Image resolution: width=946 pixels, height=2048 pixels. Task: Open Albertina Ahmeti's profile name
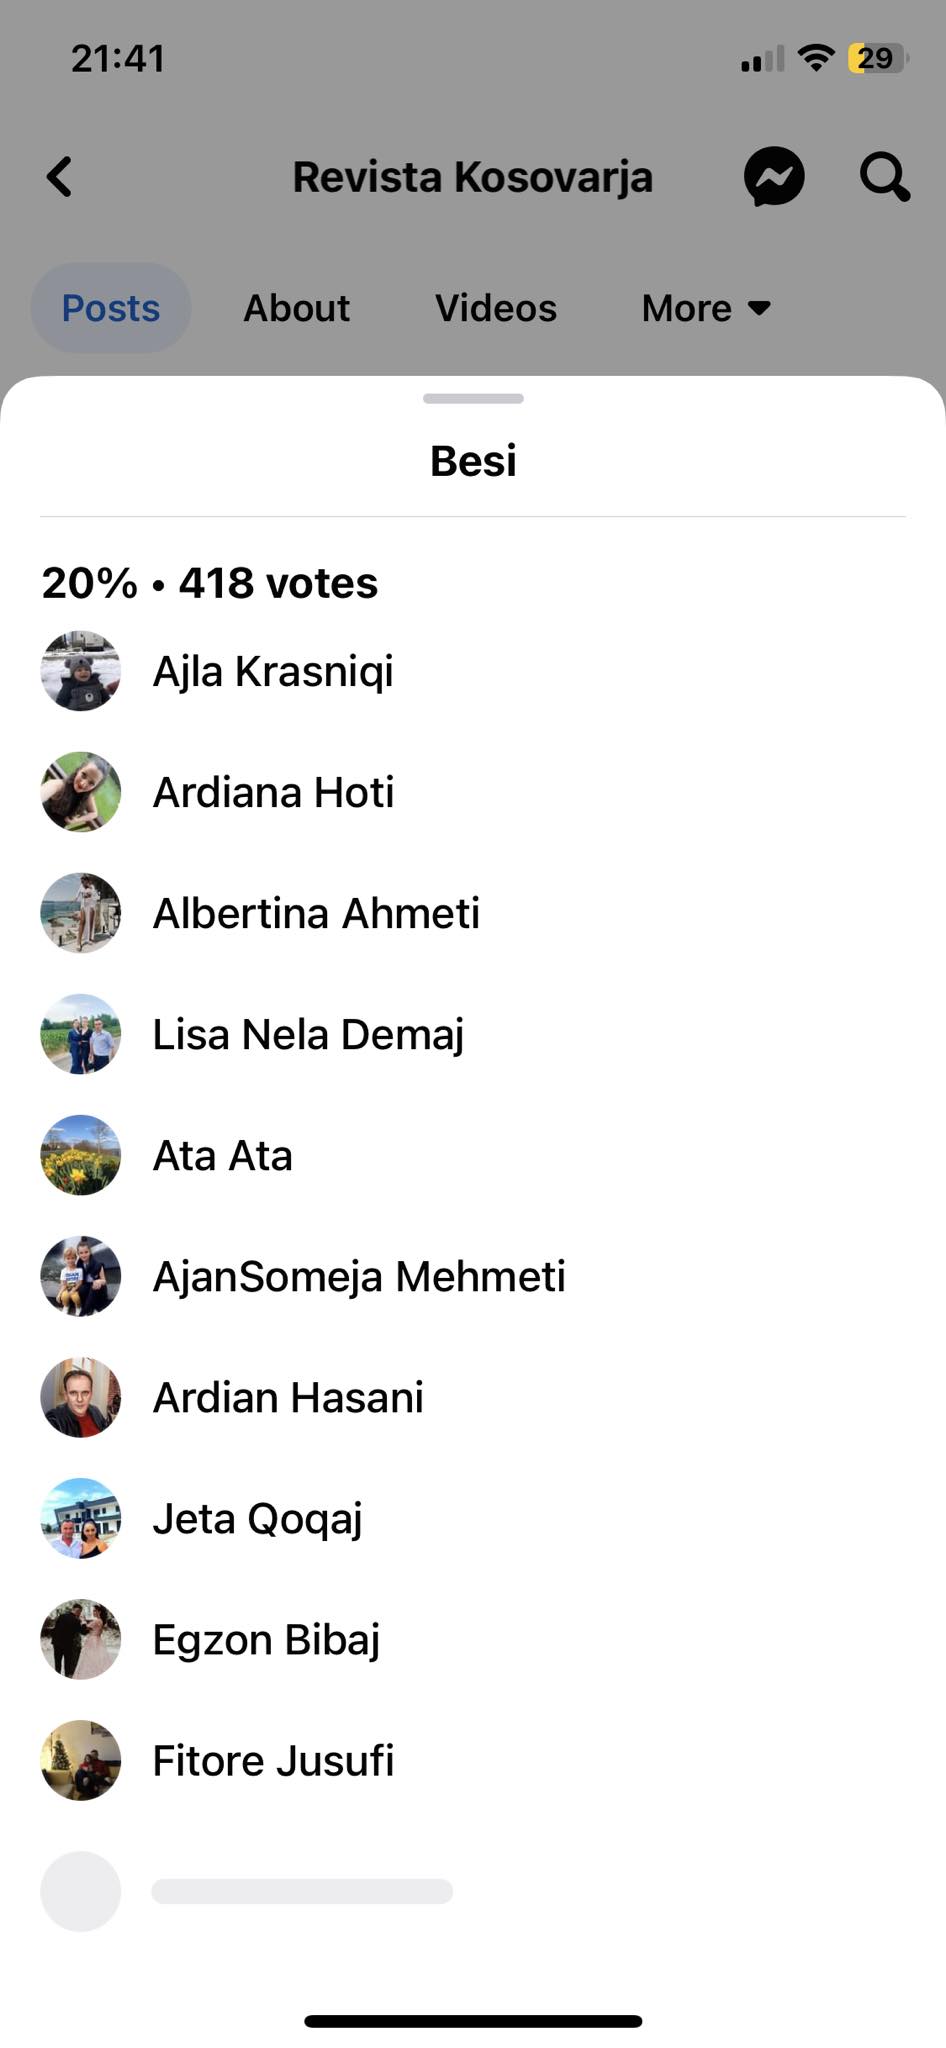[316, 913]
